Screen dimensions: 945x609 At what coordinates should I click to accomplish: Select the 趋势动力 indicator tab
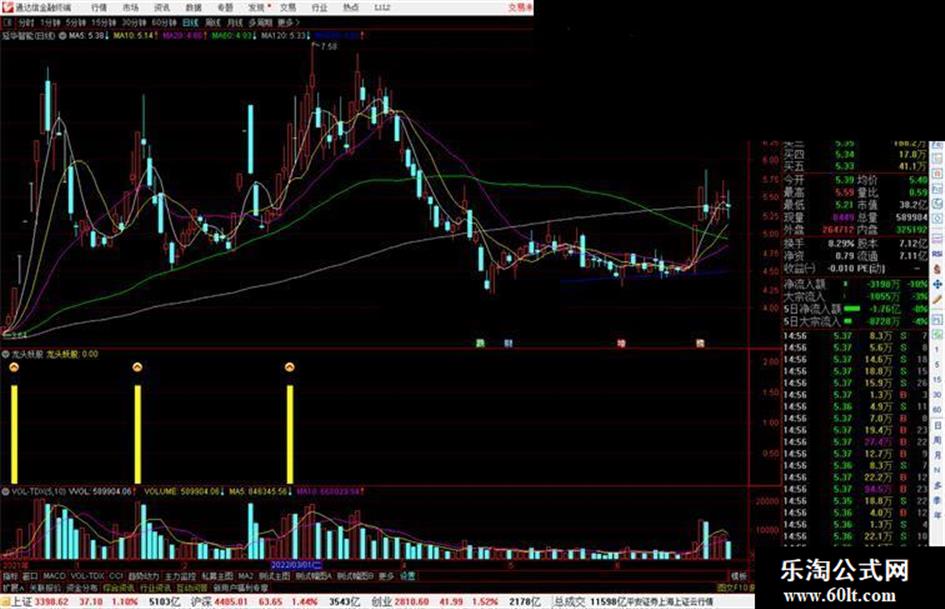143,576
